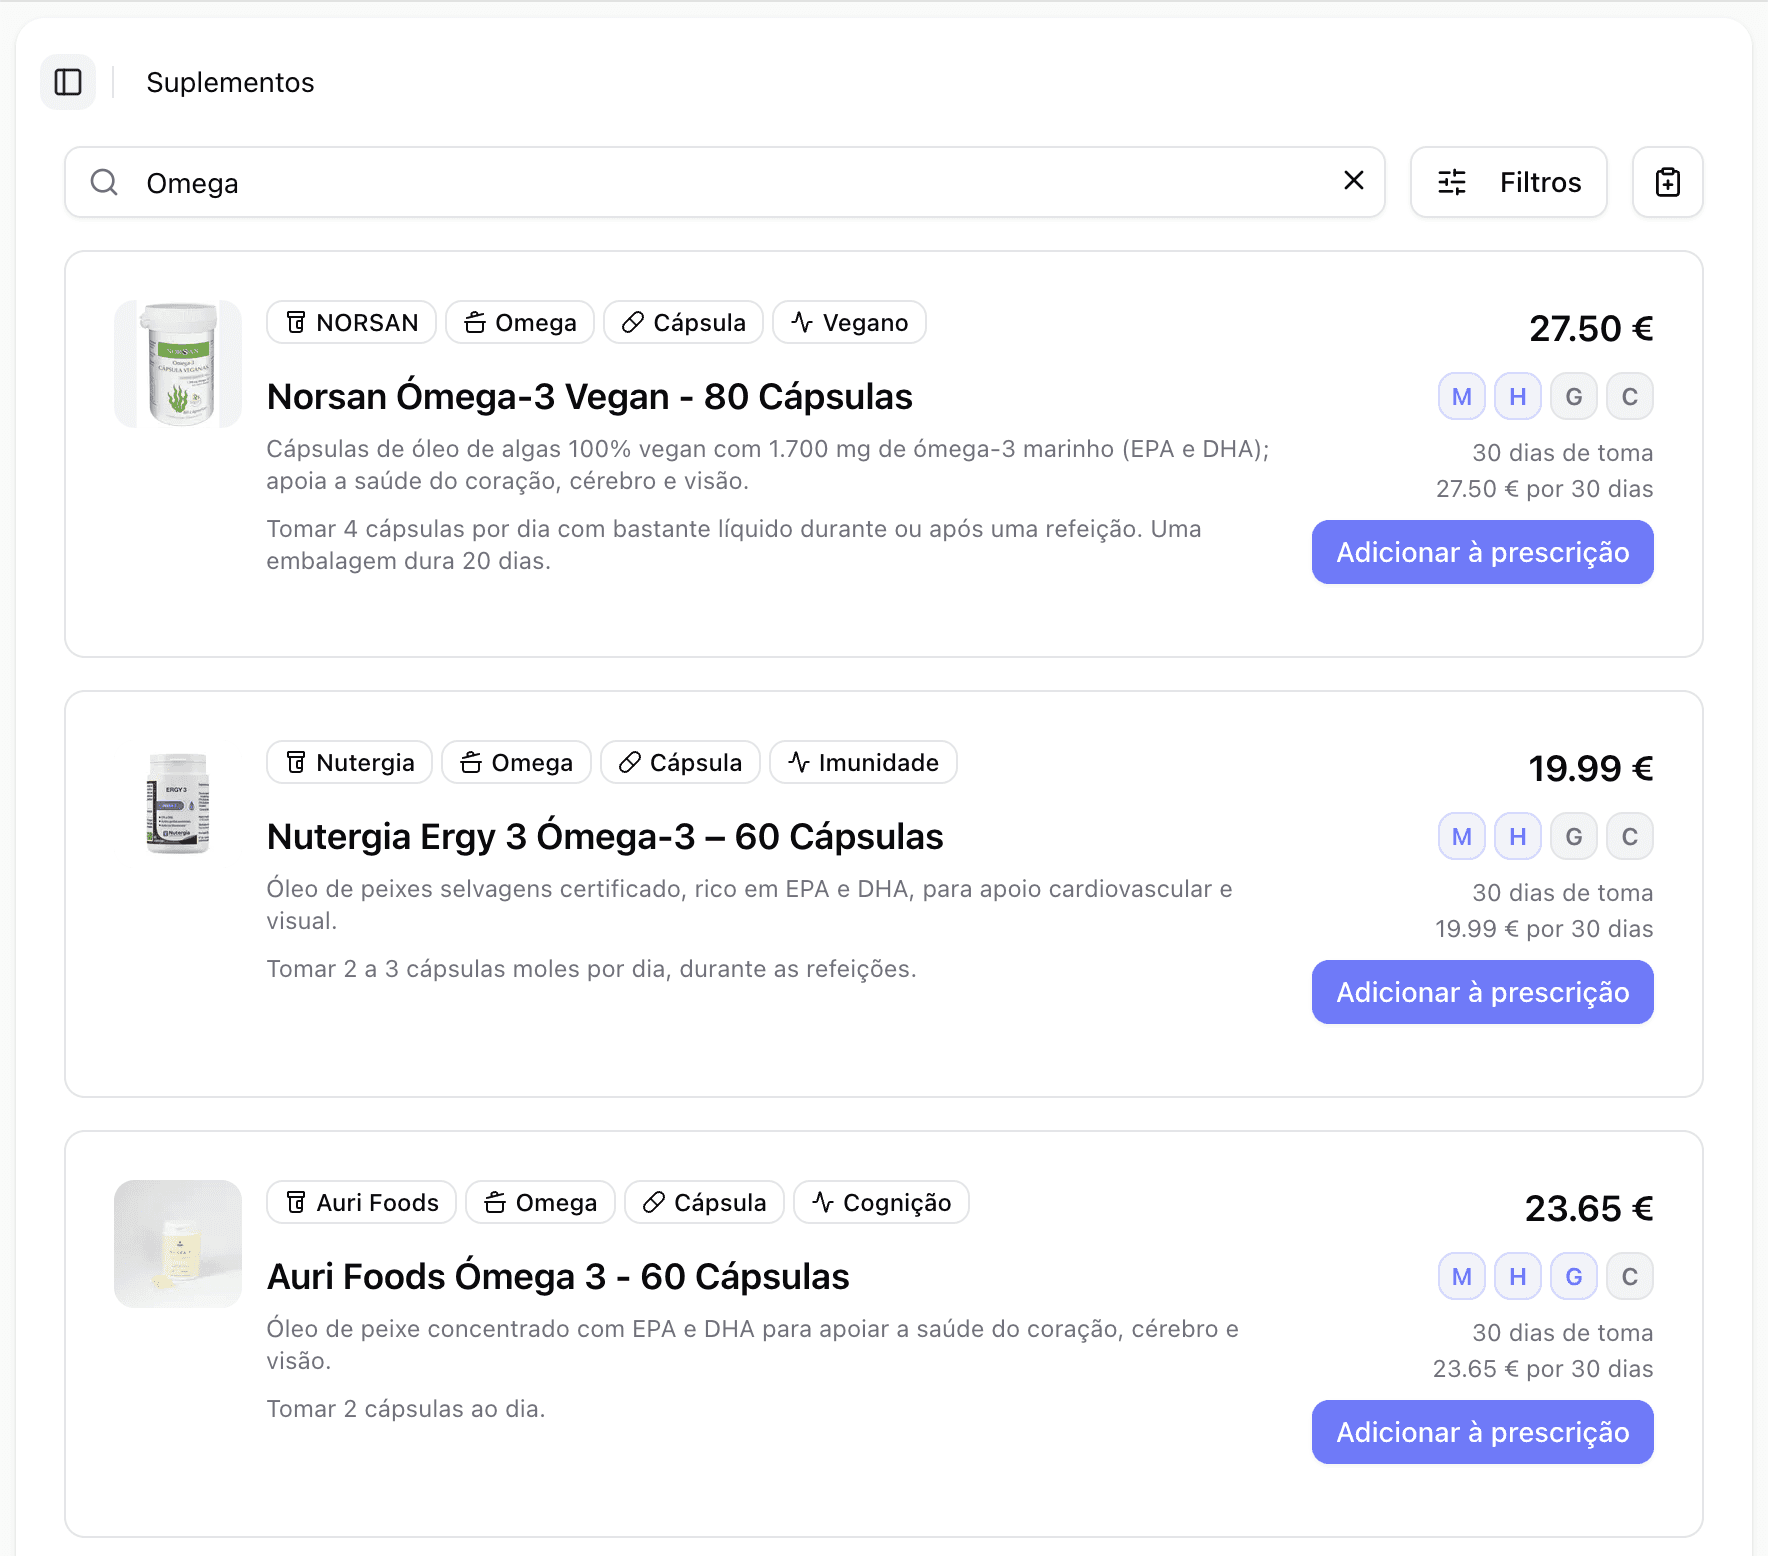Click M badge on Nutergia card
The width and height of the screenshot is (1768, 1556).
pos(1461,836)
